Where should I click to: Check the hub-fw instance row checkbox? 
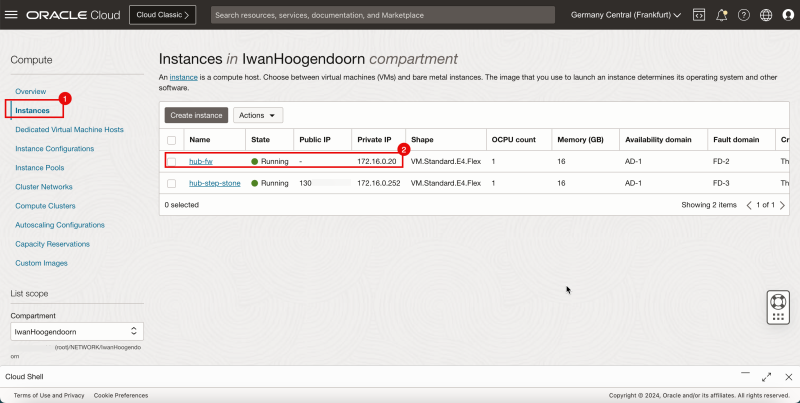point(172,161)
